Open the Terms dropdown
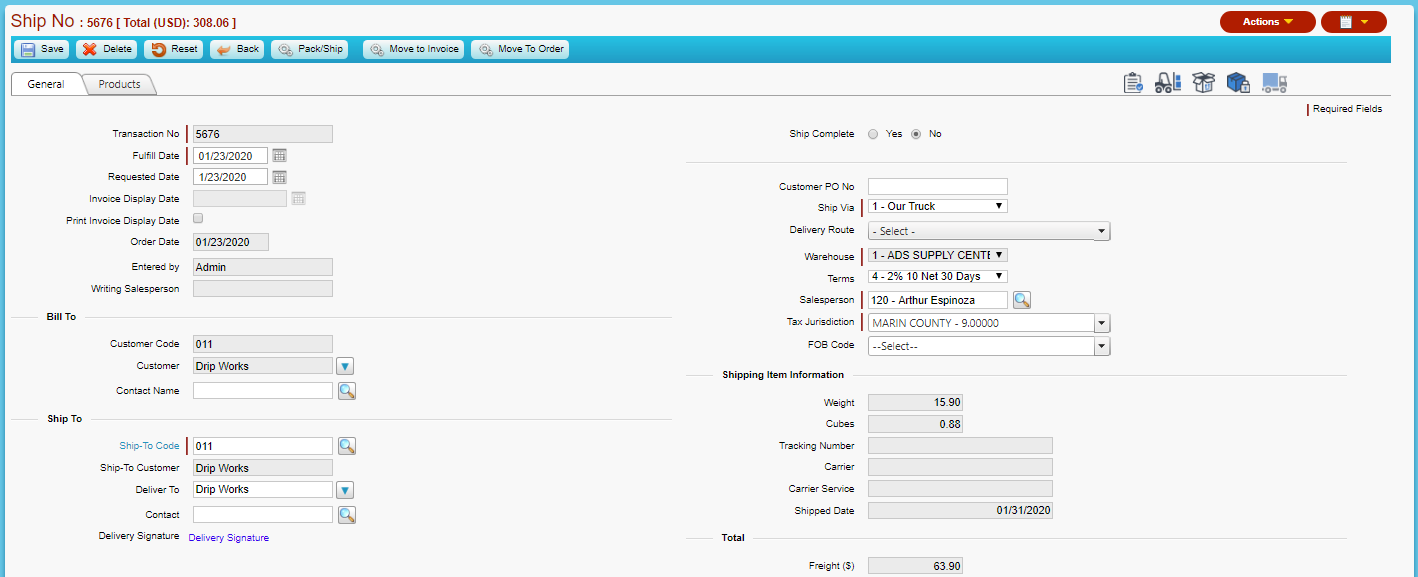Viewport: 1418px width, 577px height. pyautogui.click(x=938, y=276)
